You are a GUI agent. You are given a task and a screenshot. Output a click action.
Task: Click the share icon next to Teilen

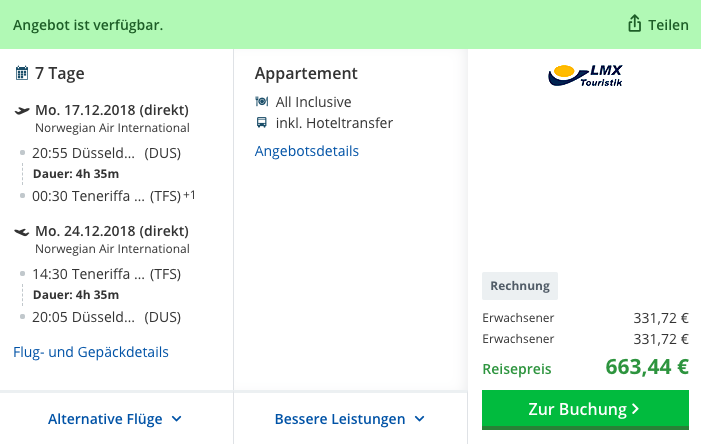pos(634,23)
